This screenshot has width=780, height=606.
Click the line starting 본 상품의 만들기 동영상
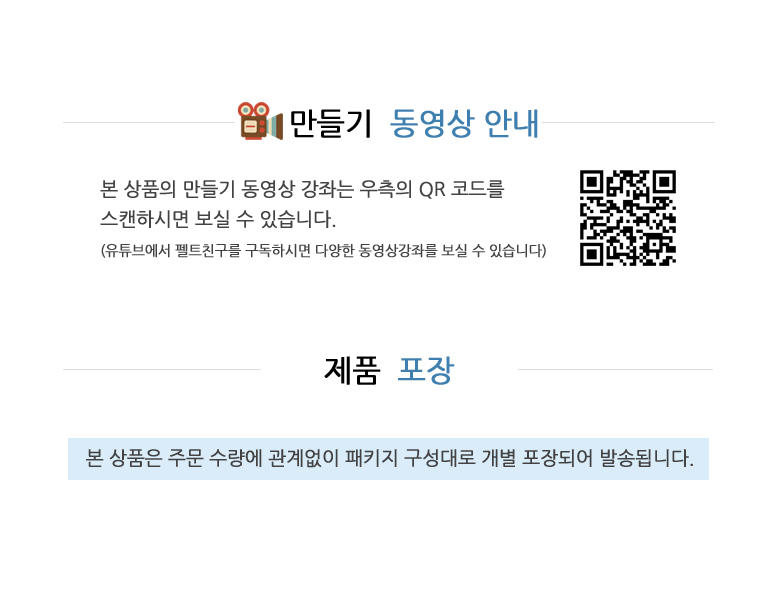(x=302, y=189)
